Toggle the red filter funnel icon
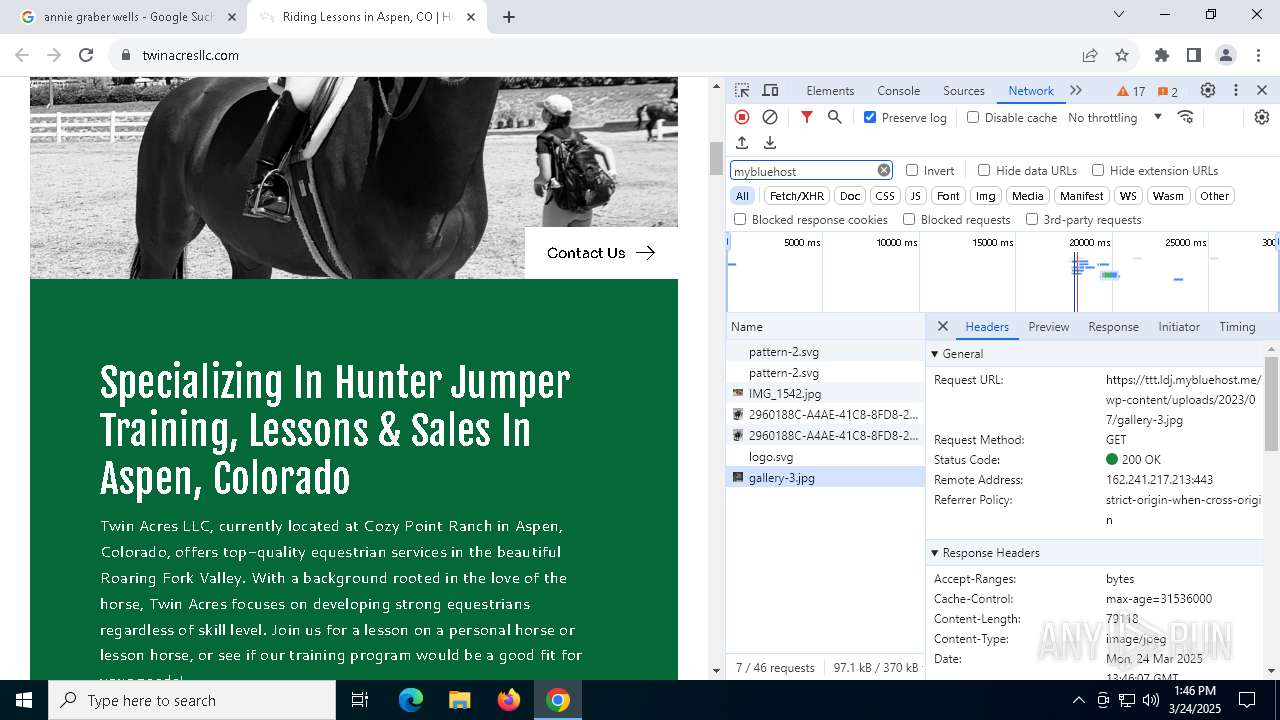 [807, 117]
